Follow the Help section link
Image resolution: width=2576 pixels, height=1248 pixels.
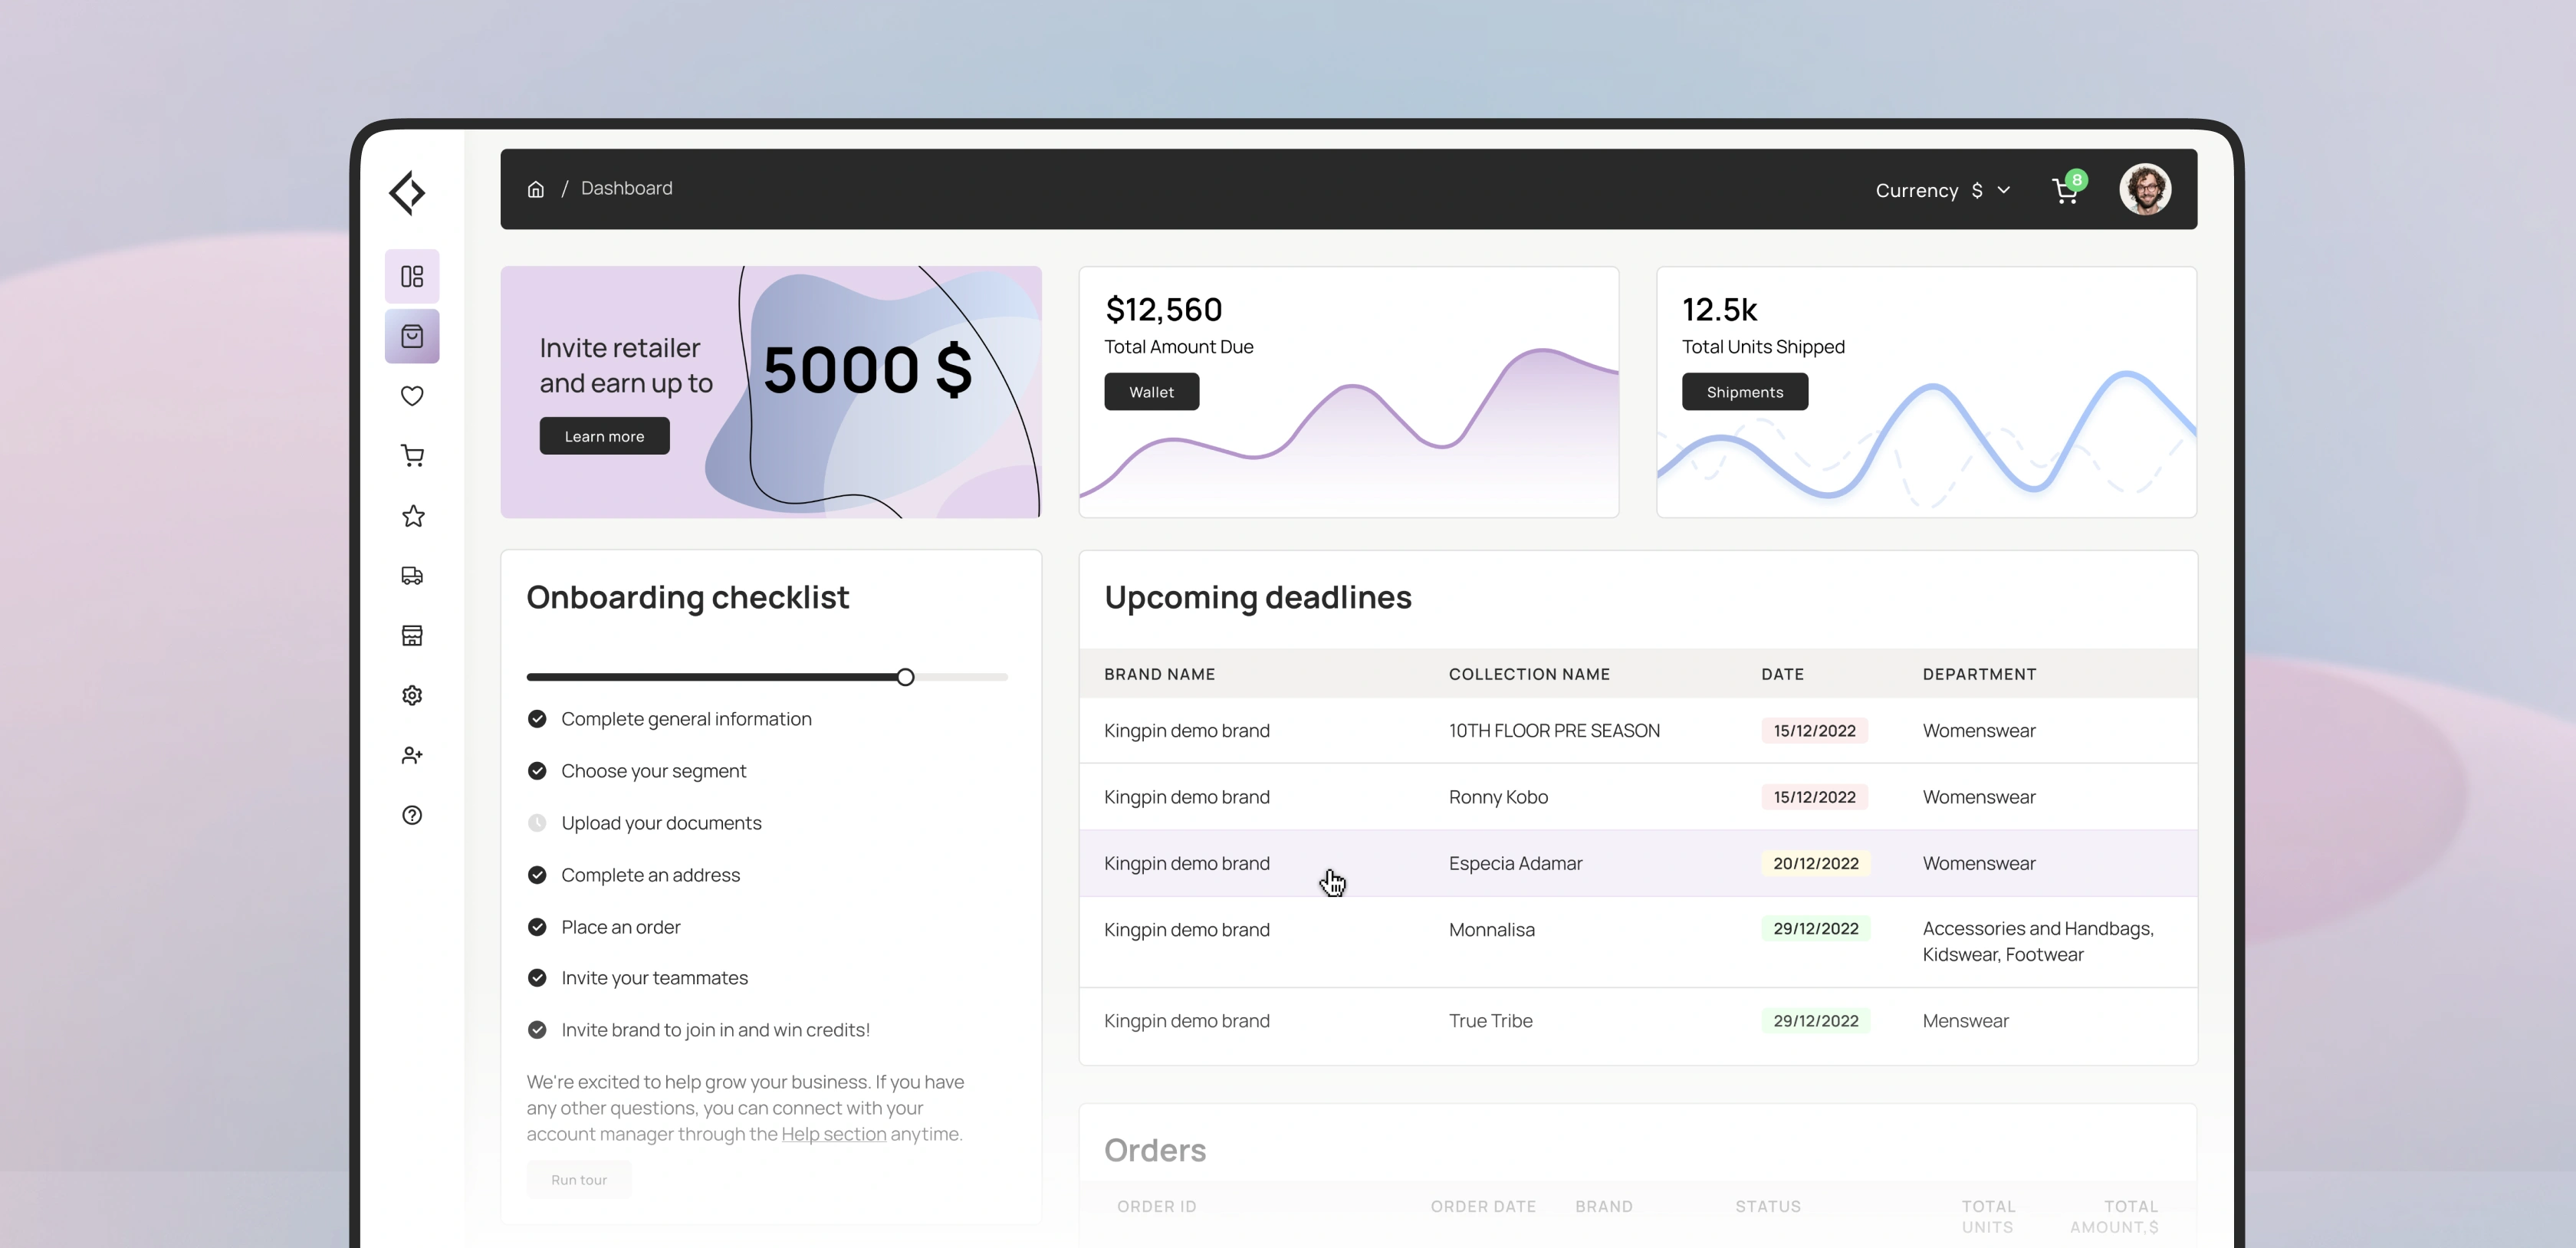pyautogui.click(x=834, y=1134)
